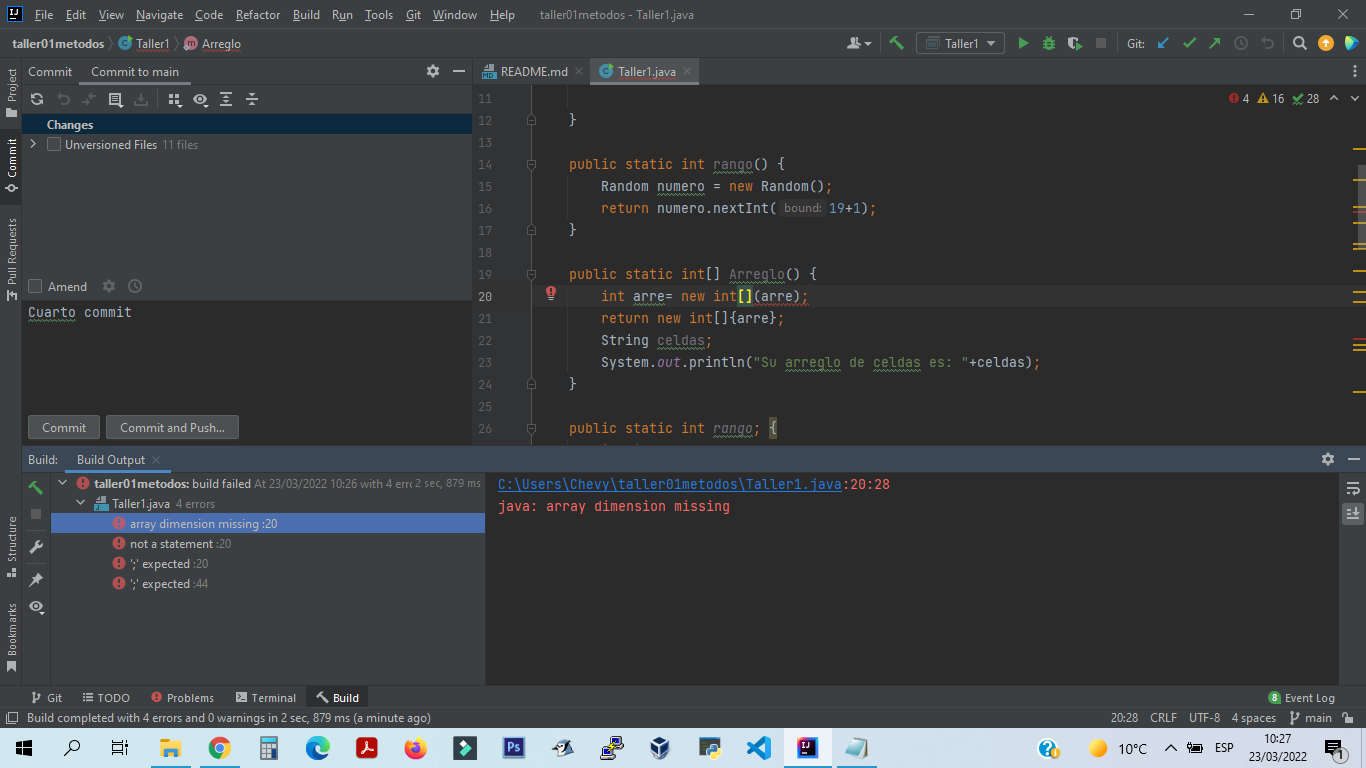Enable the Amend checkbox

[35, 286]
